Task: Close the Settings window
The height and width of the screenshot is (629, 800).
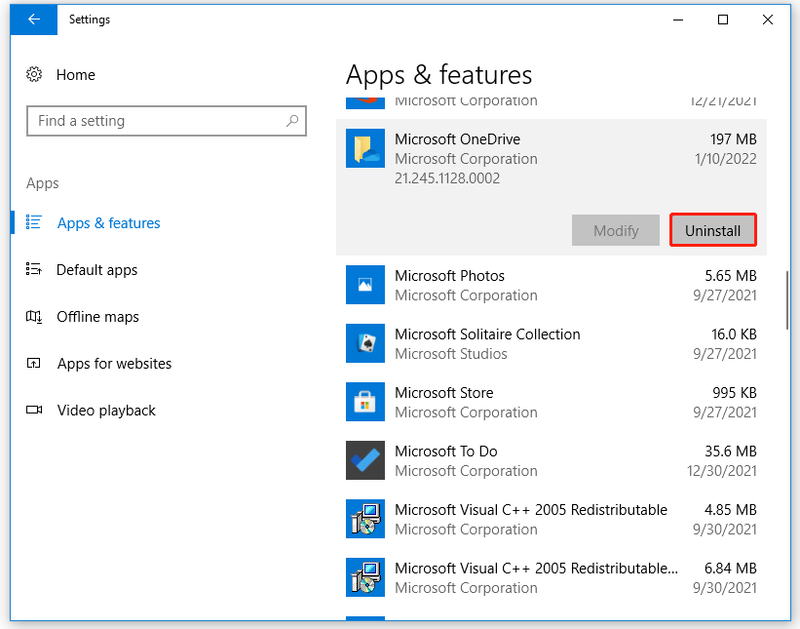Action: [767, 20]
